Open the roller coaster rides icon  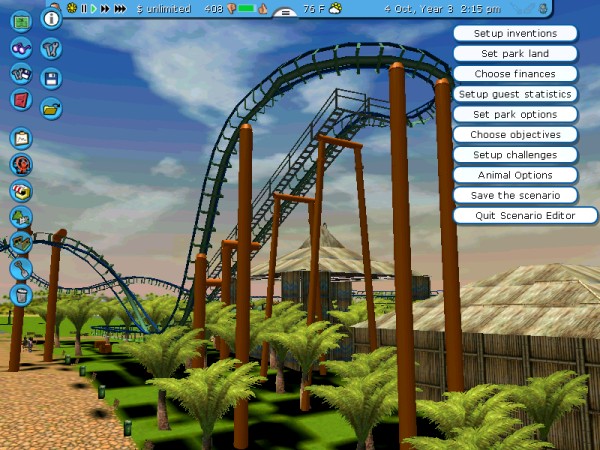pos(21,165)
